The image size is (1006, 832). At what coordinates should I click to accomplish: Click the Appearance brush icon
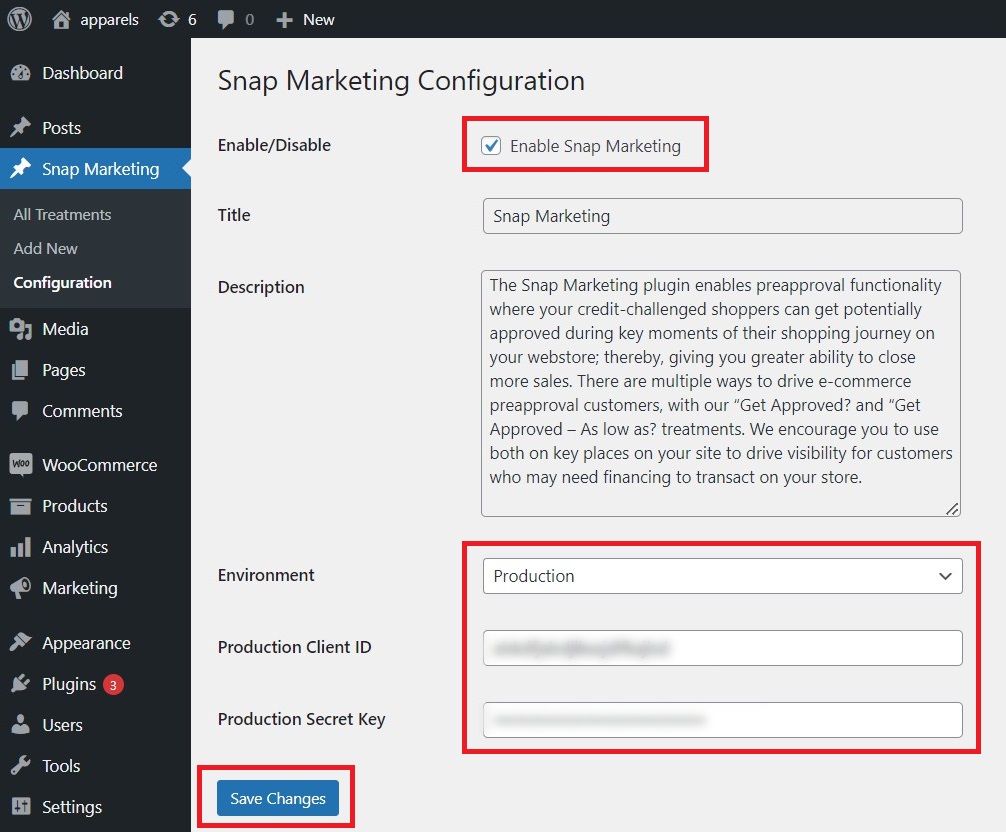(x=21, y=642)
